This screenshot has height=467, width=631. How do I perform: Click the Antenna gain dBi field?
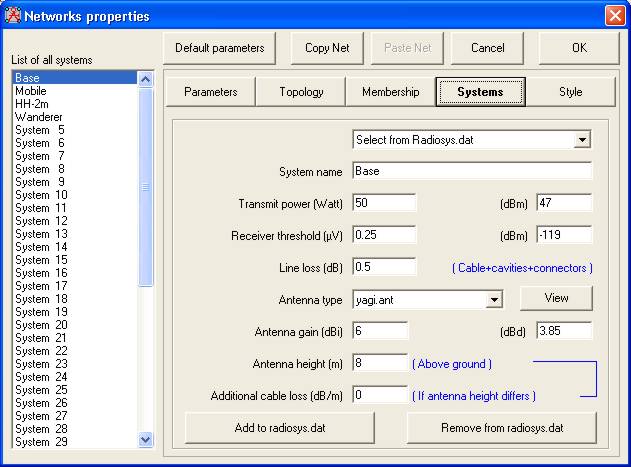click(x=380, y=331)
